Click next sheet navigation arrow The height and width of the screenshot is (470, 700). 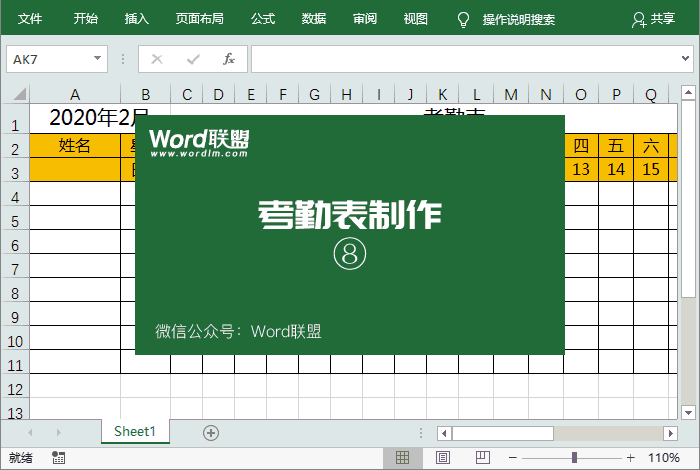point(58,432)
